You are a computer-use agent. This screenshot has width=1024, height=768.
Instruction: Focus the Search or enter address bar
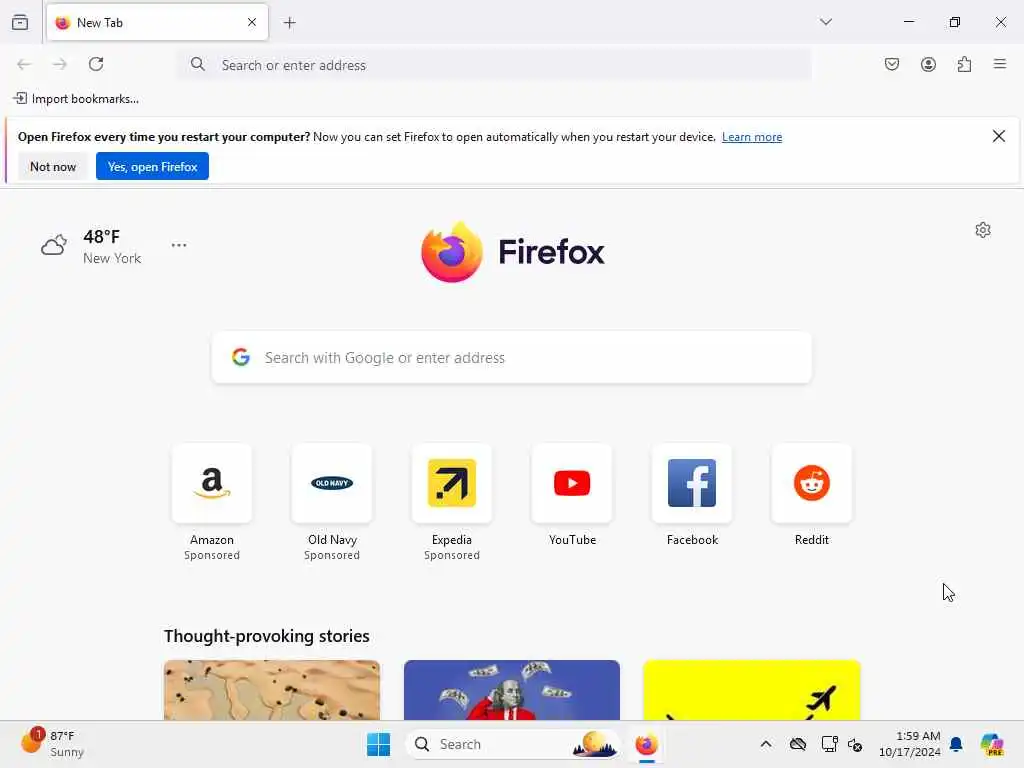point(494,65)
